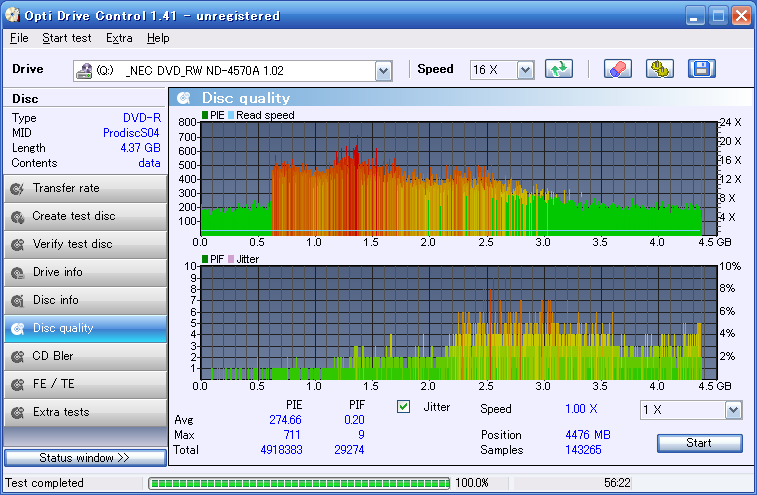Viewport: 757px width, 495px height.
Task: Click the Extra tests sidebar icon
Action: coord(17,412)
